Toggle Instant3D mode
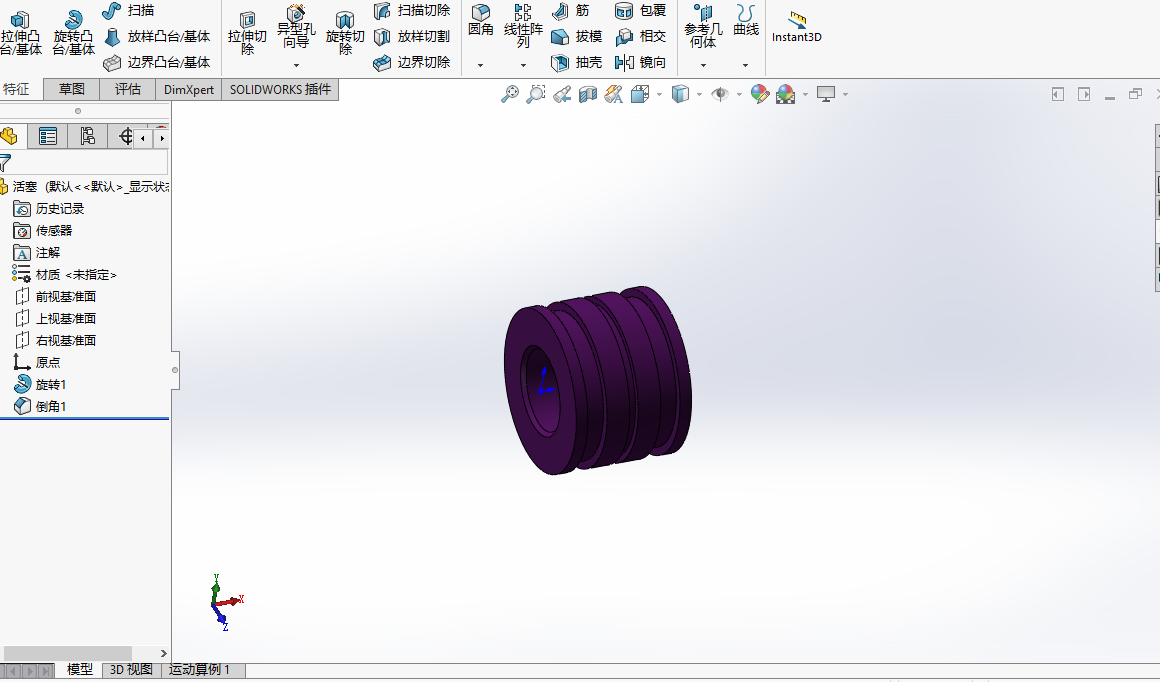The height and width of the screenshot is (682, 1160). point(797,27)
